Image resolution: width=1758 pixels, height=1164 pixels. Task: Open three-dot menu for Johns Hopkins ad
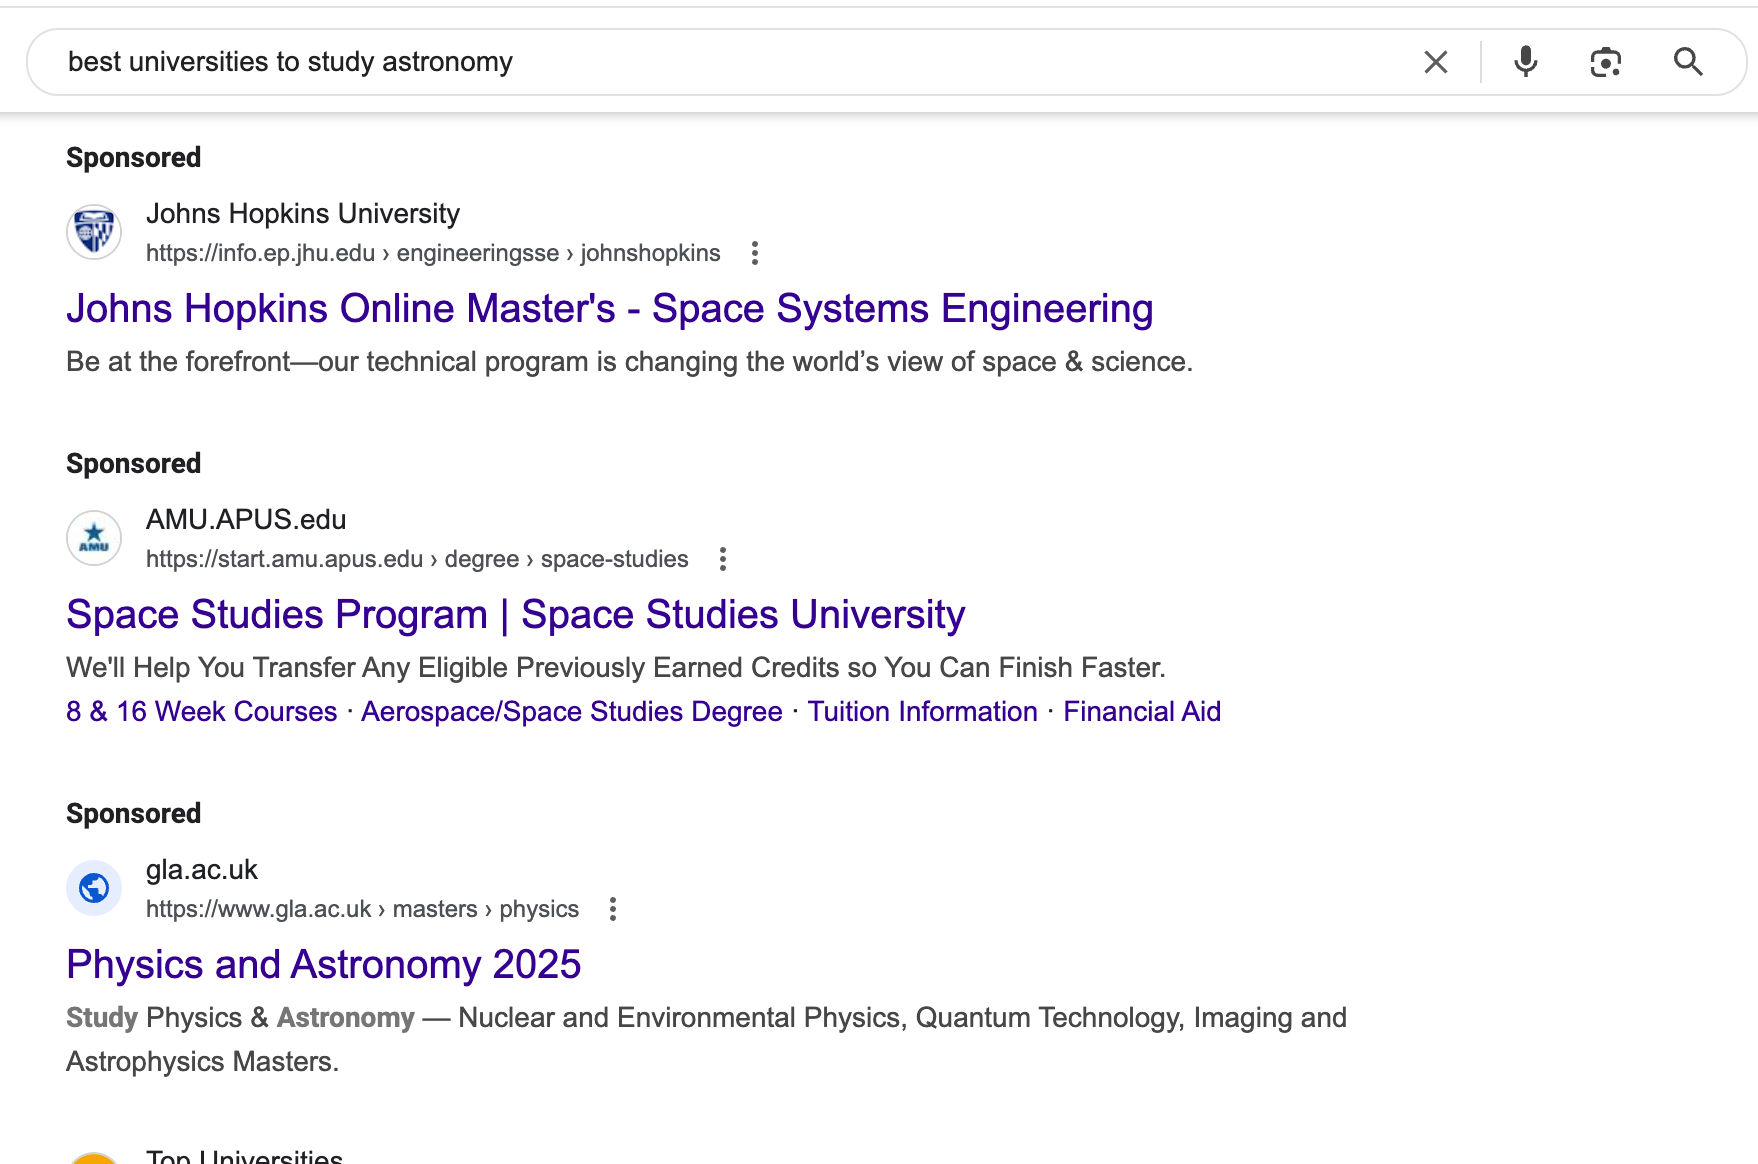[755, 253]
